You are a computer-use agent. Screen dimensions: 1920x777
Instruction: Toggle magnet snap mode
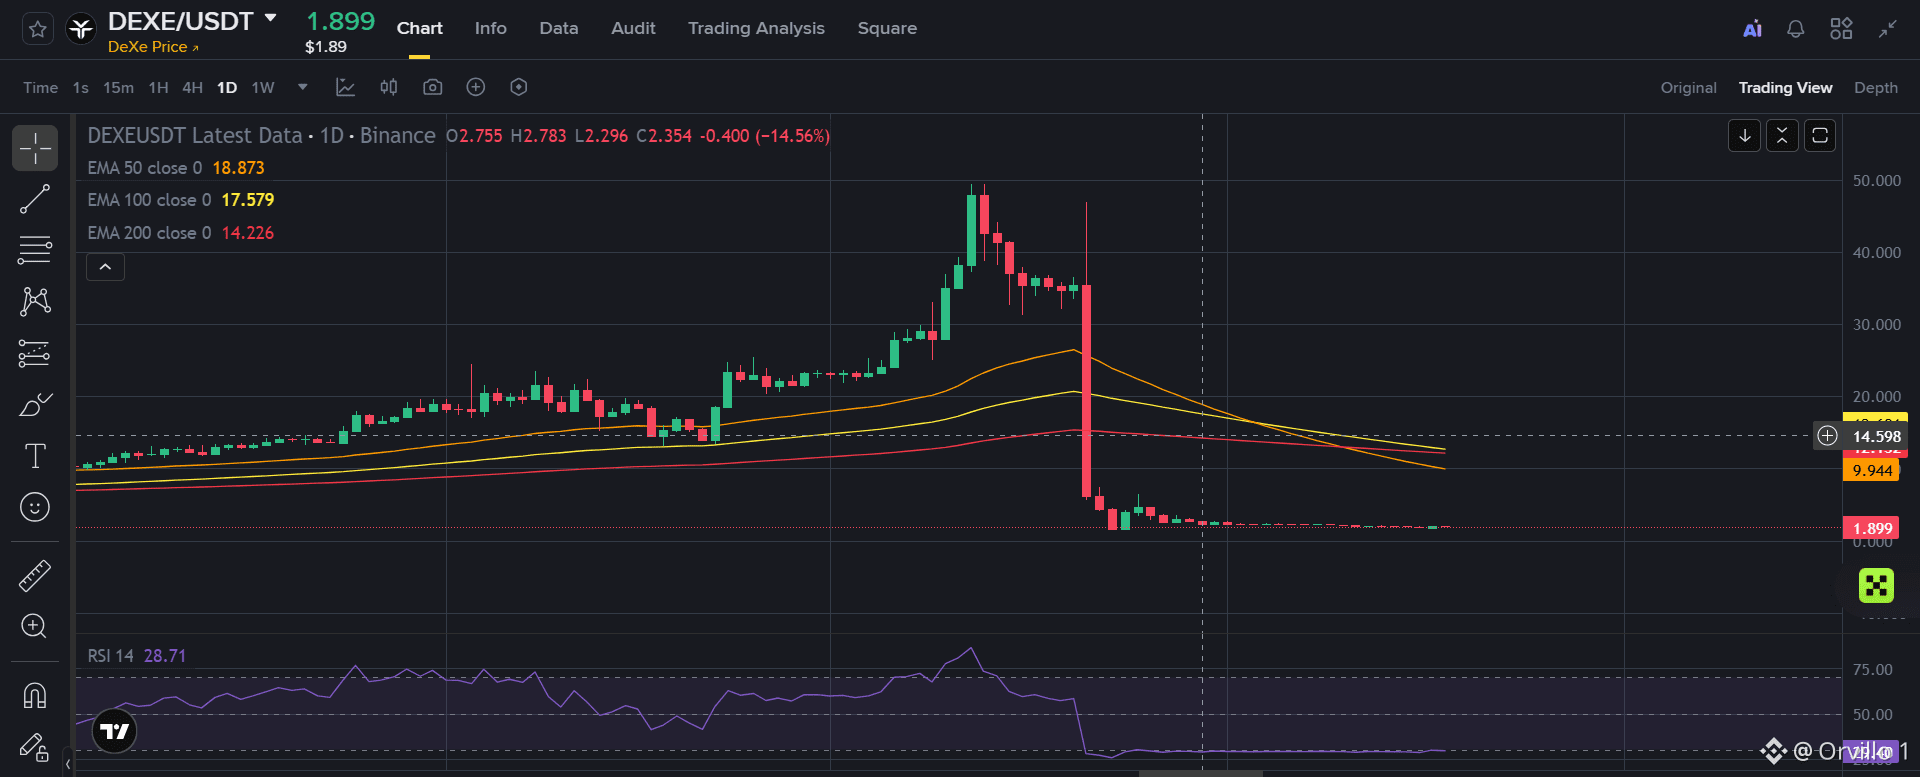point(35,696)
